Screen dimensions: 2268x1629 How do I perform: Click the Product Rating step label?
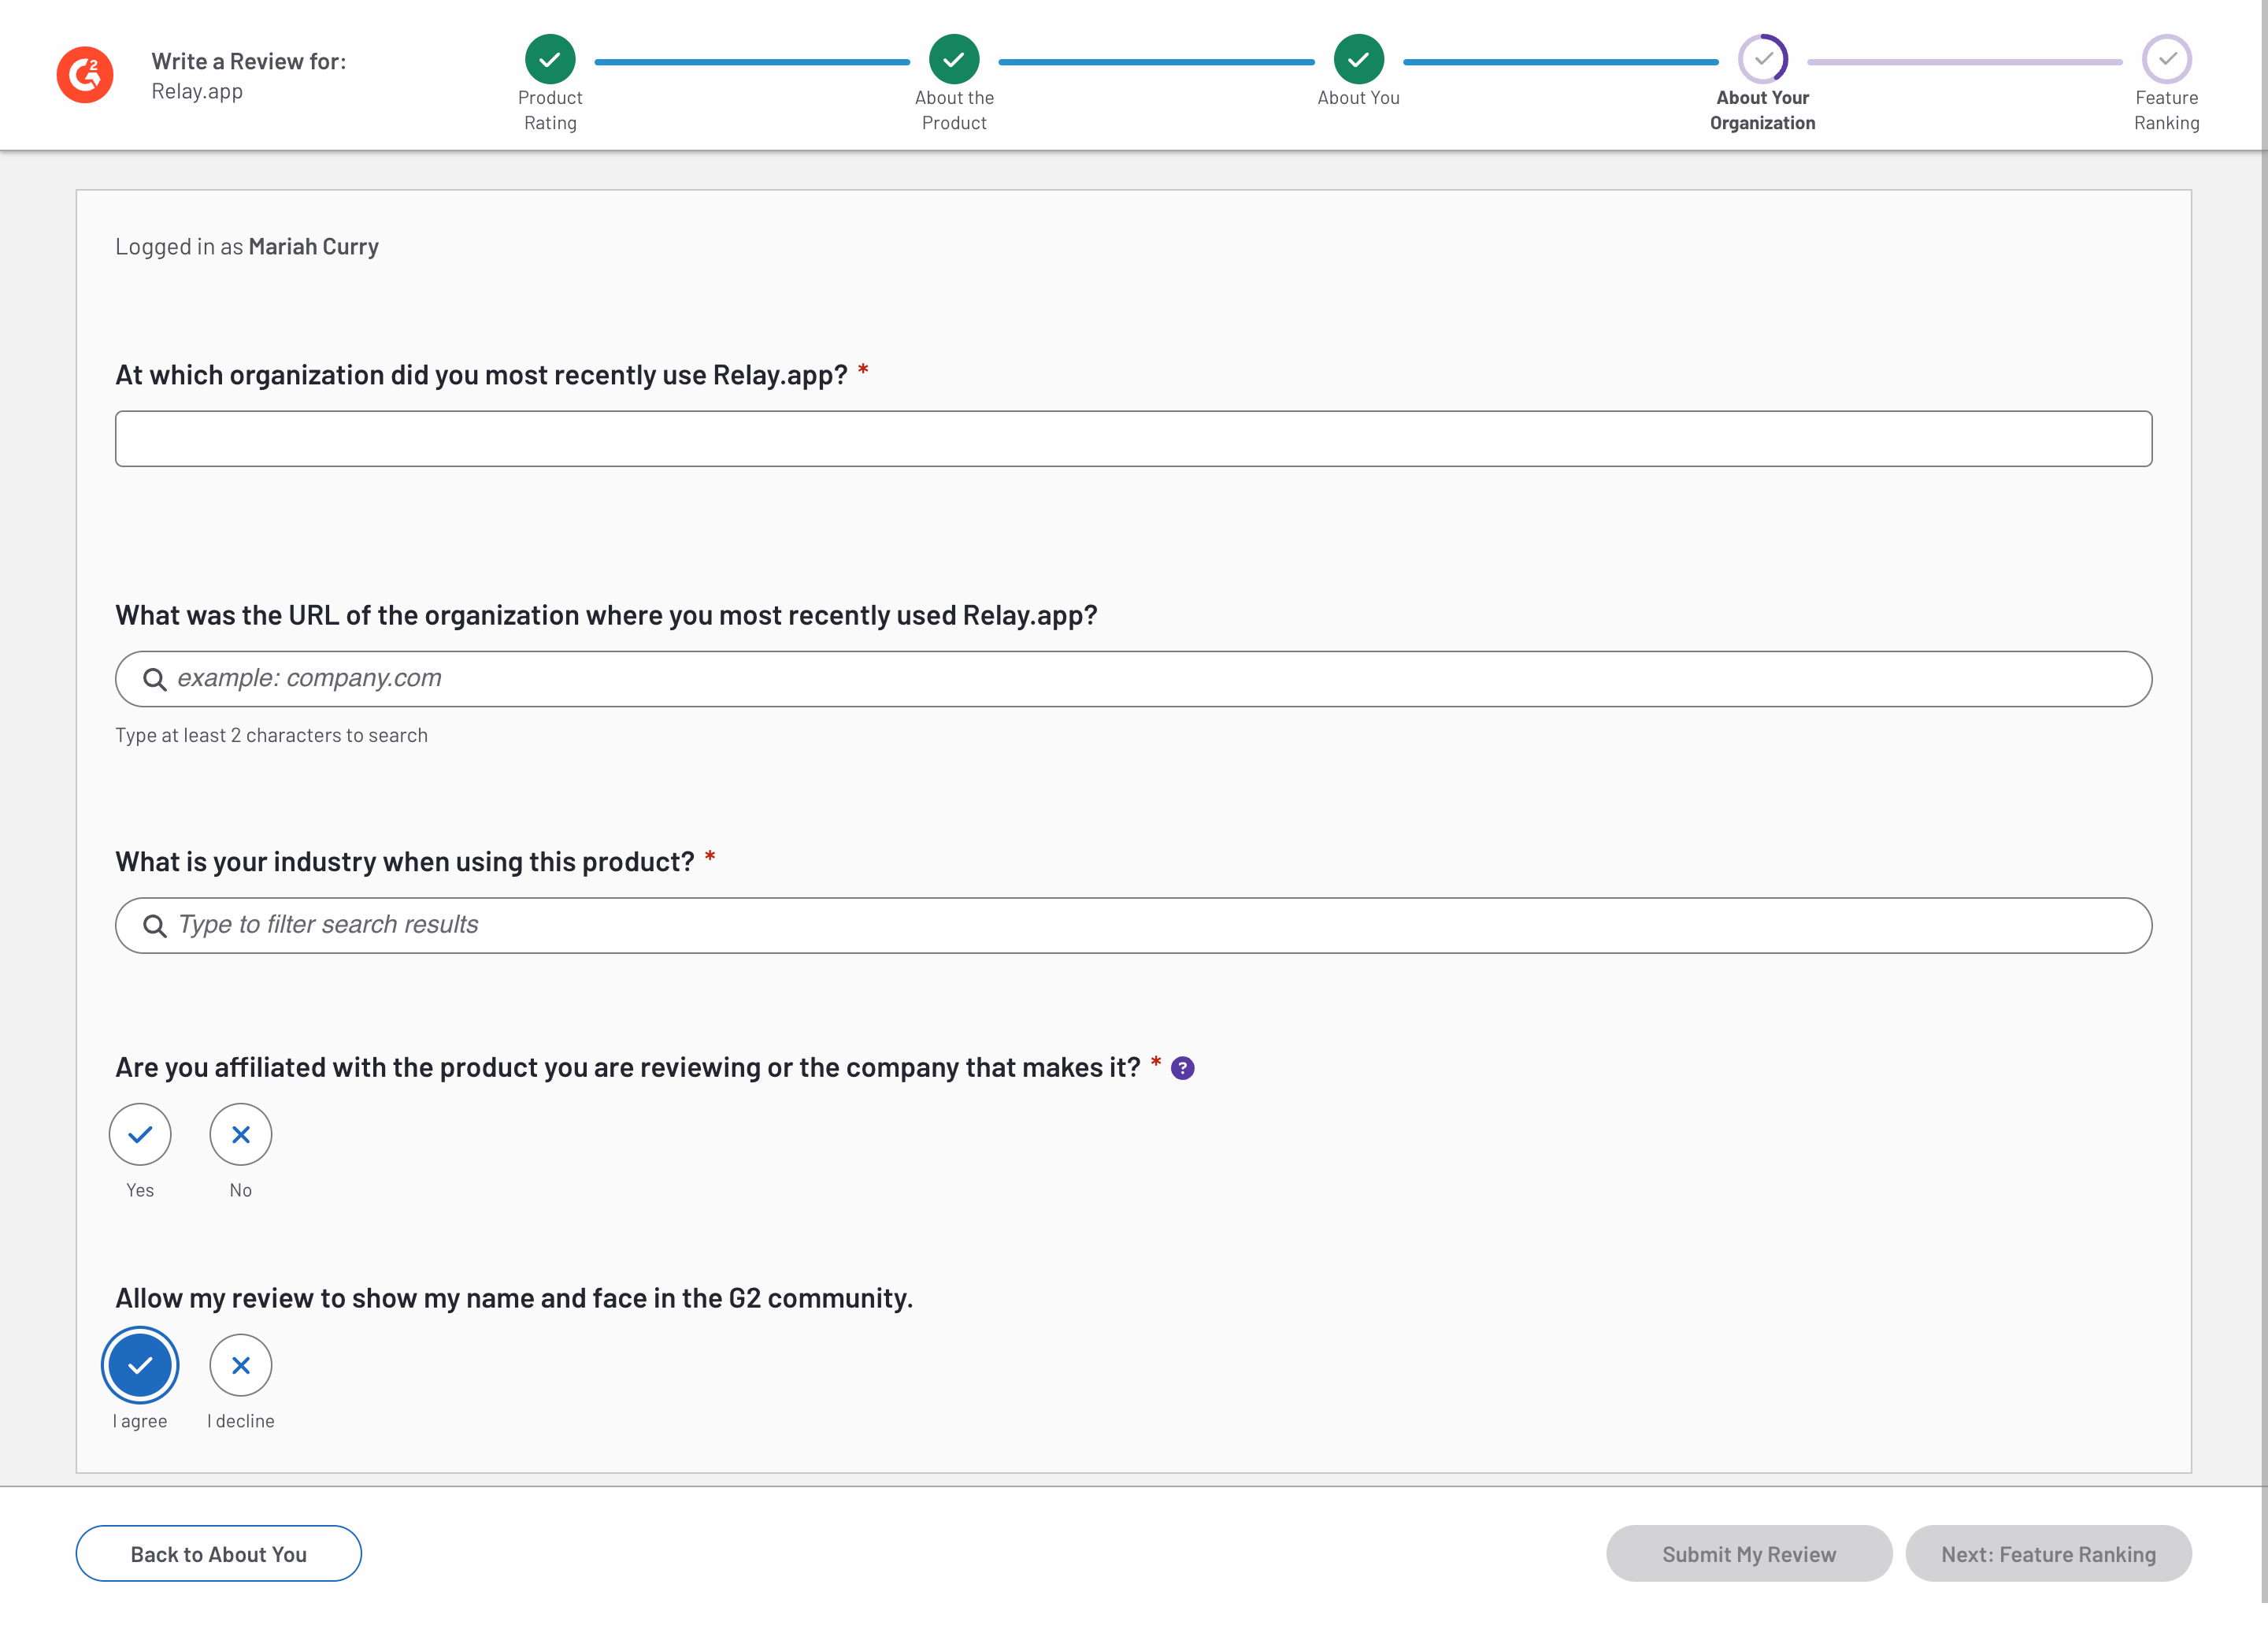pos(550,110)
